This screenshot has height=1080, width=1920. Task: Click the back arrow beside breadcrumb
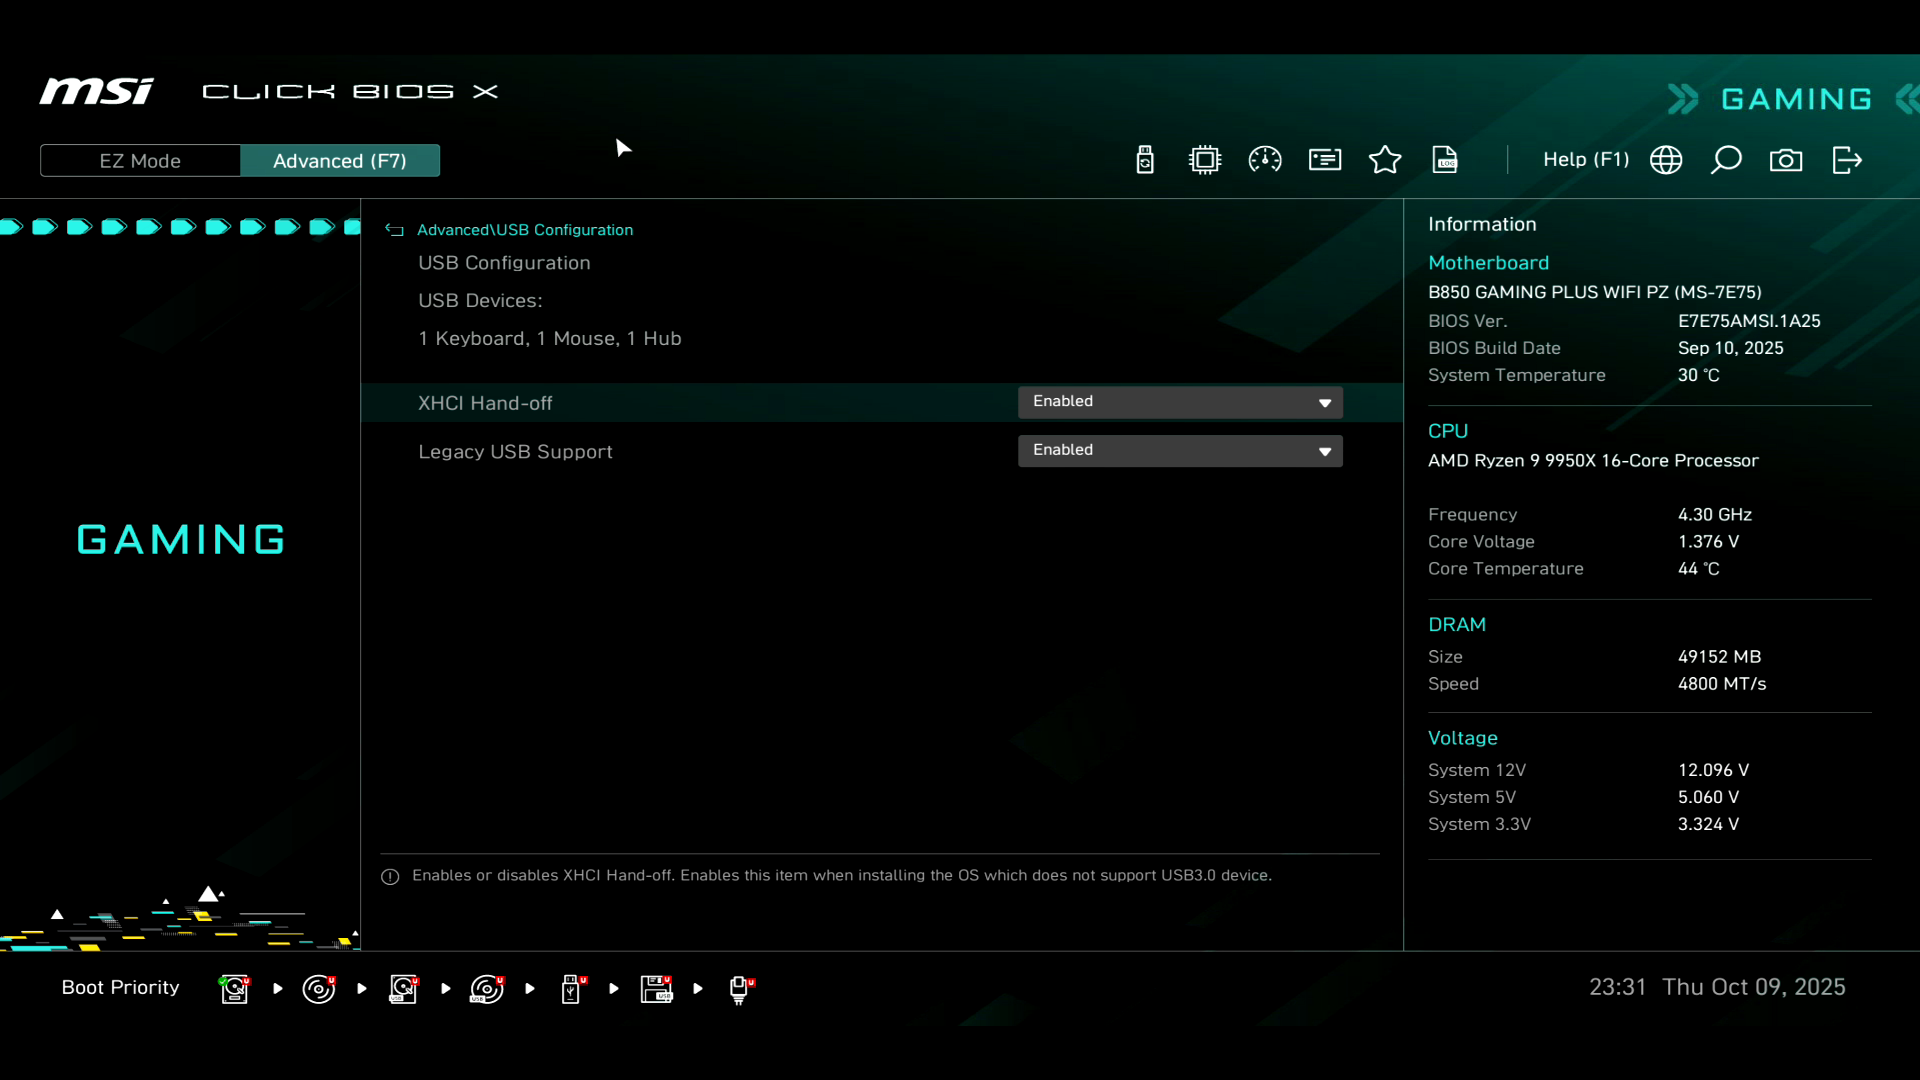click(394, 230)
